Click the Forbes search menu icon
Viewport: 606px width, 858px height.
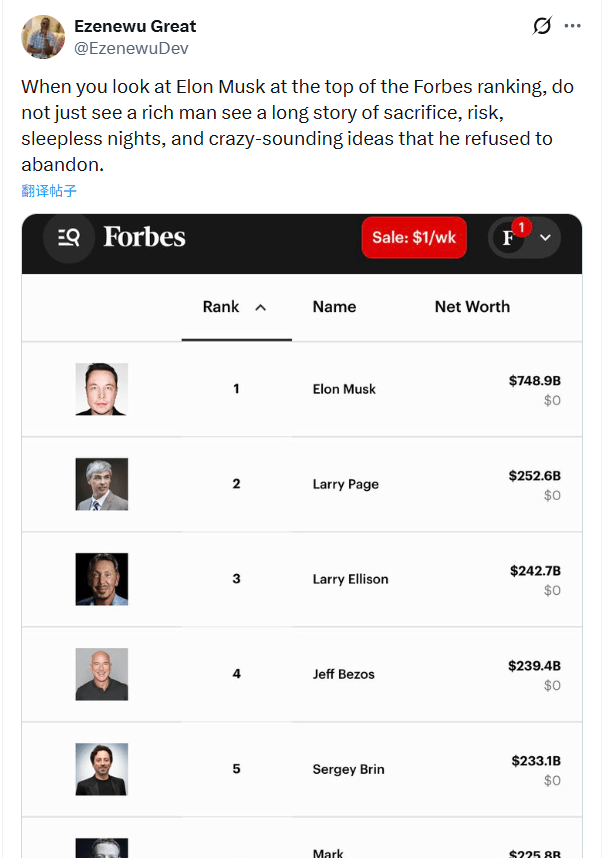(69, 237)
